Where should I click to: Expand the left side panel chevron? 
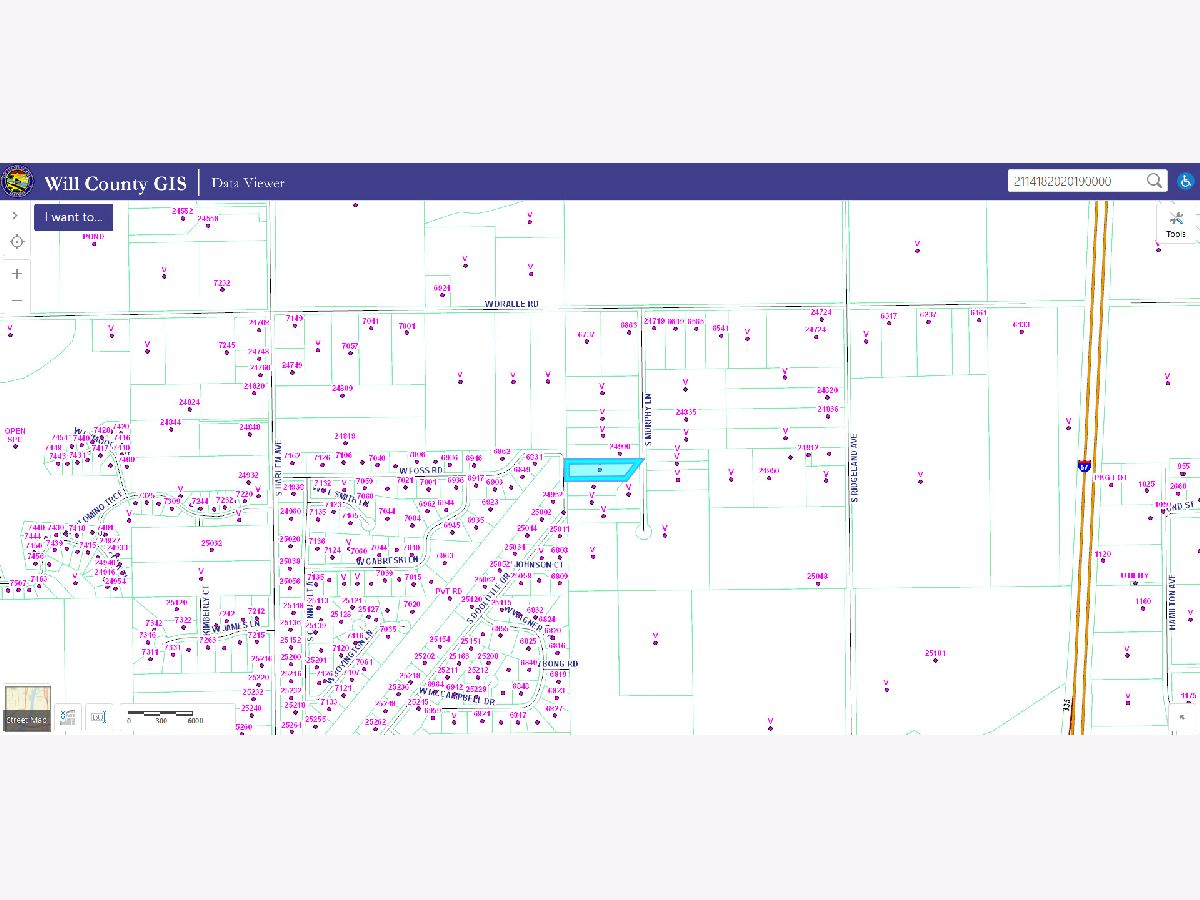(16, 215)
